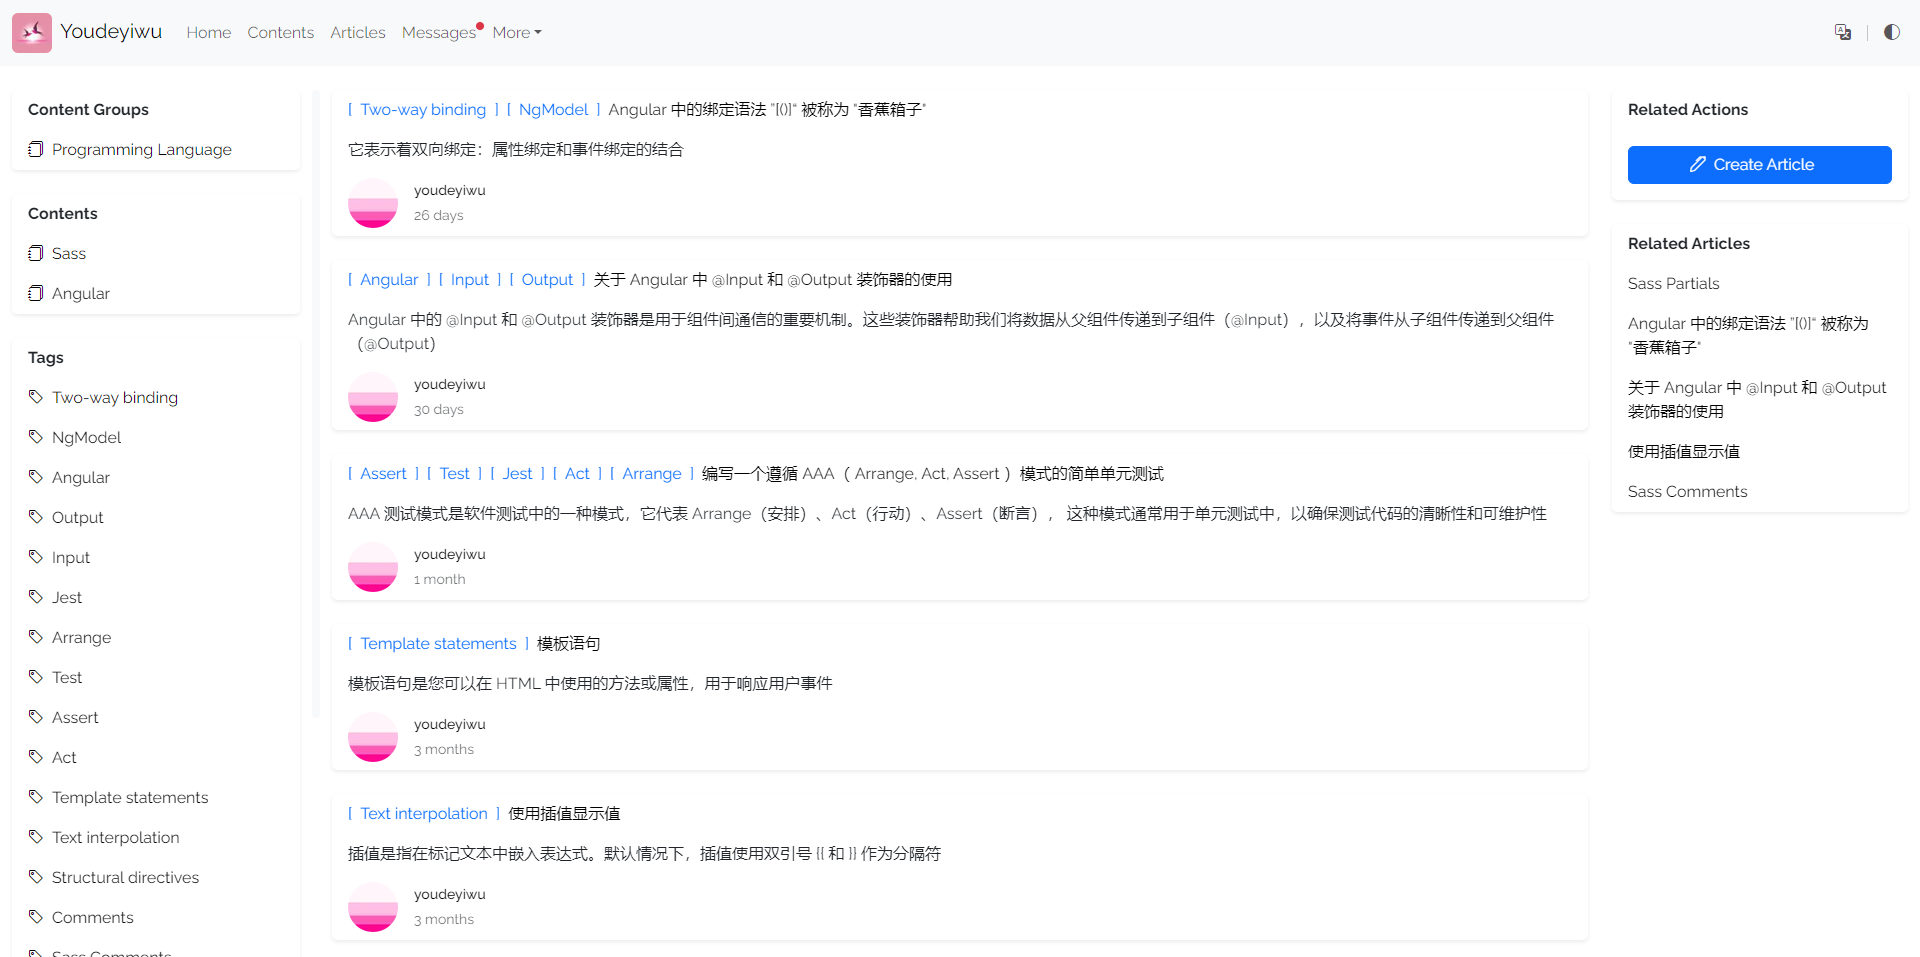This screenshot has height=957, width=1920.
Task: Open Sass Comments related article
Action: click(1687, 491)
